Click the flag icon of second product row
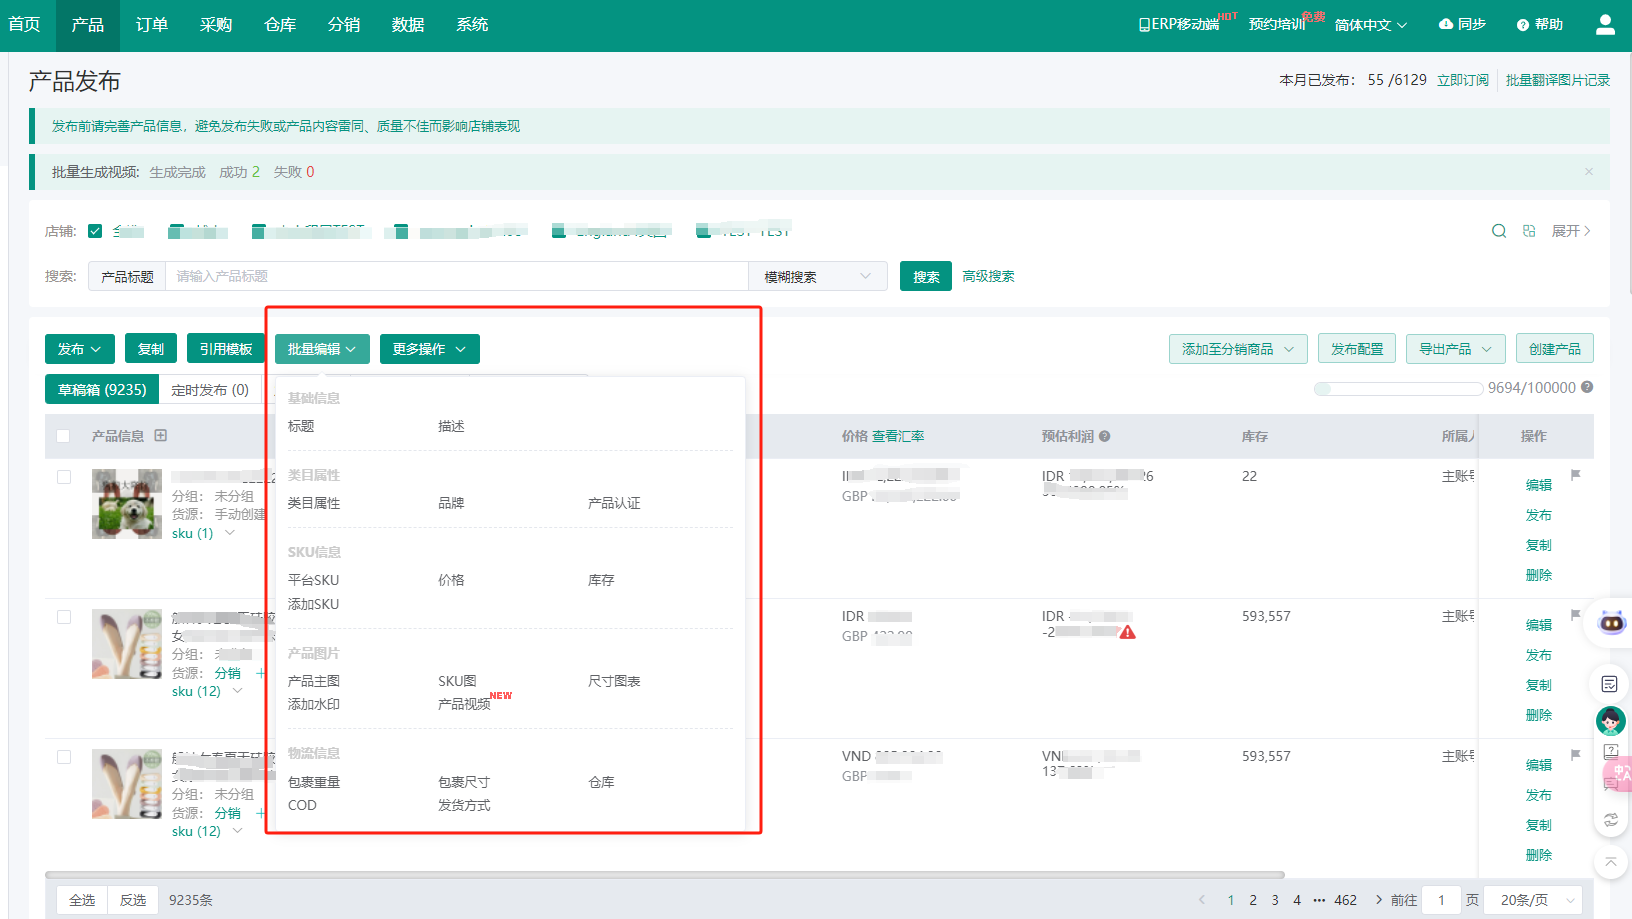Image resolution: width=1632 pixels, height=919 pixels. [1575, 615]
